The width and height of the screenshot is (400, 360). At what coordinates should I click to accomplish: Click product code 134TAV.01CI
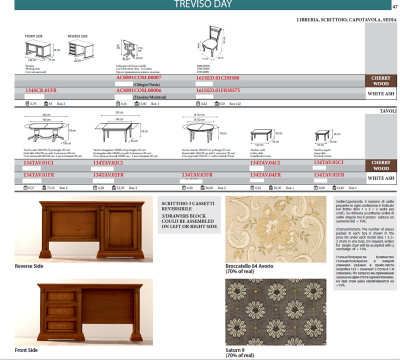point(38,163)
